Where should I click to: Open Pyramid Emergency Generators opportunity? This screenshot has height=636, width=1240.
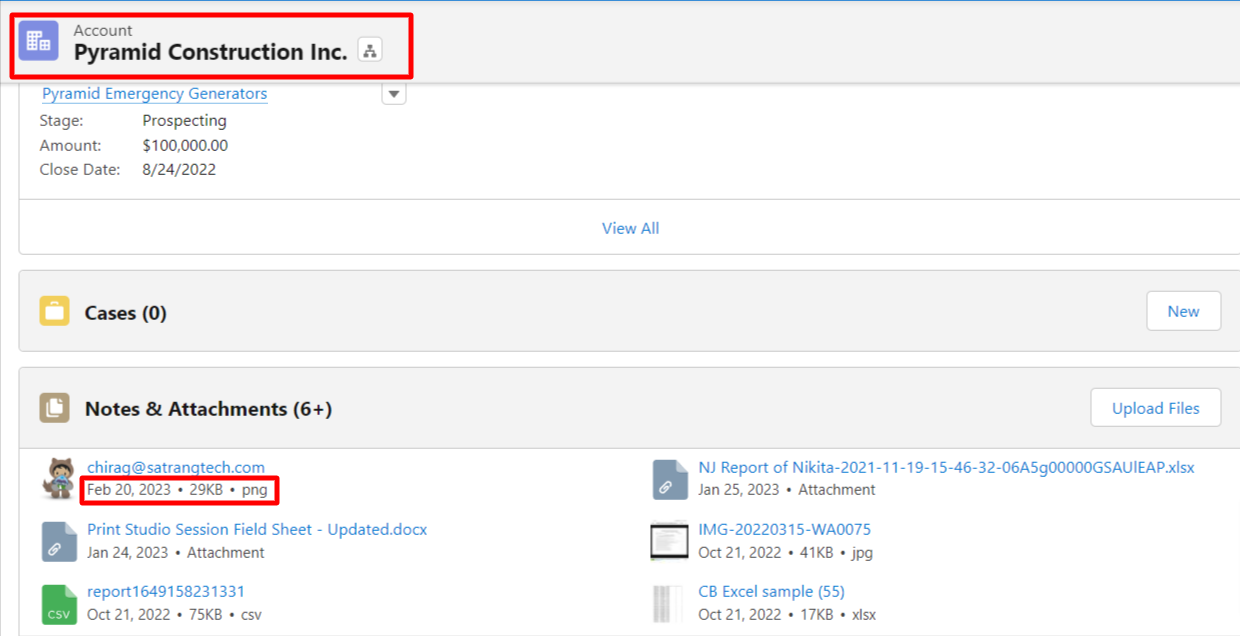pos(154,94)
